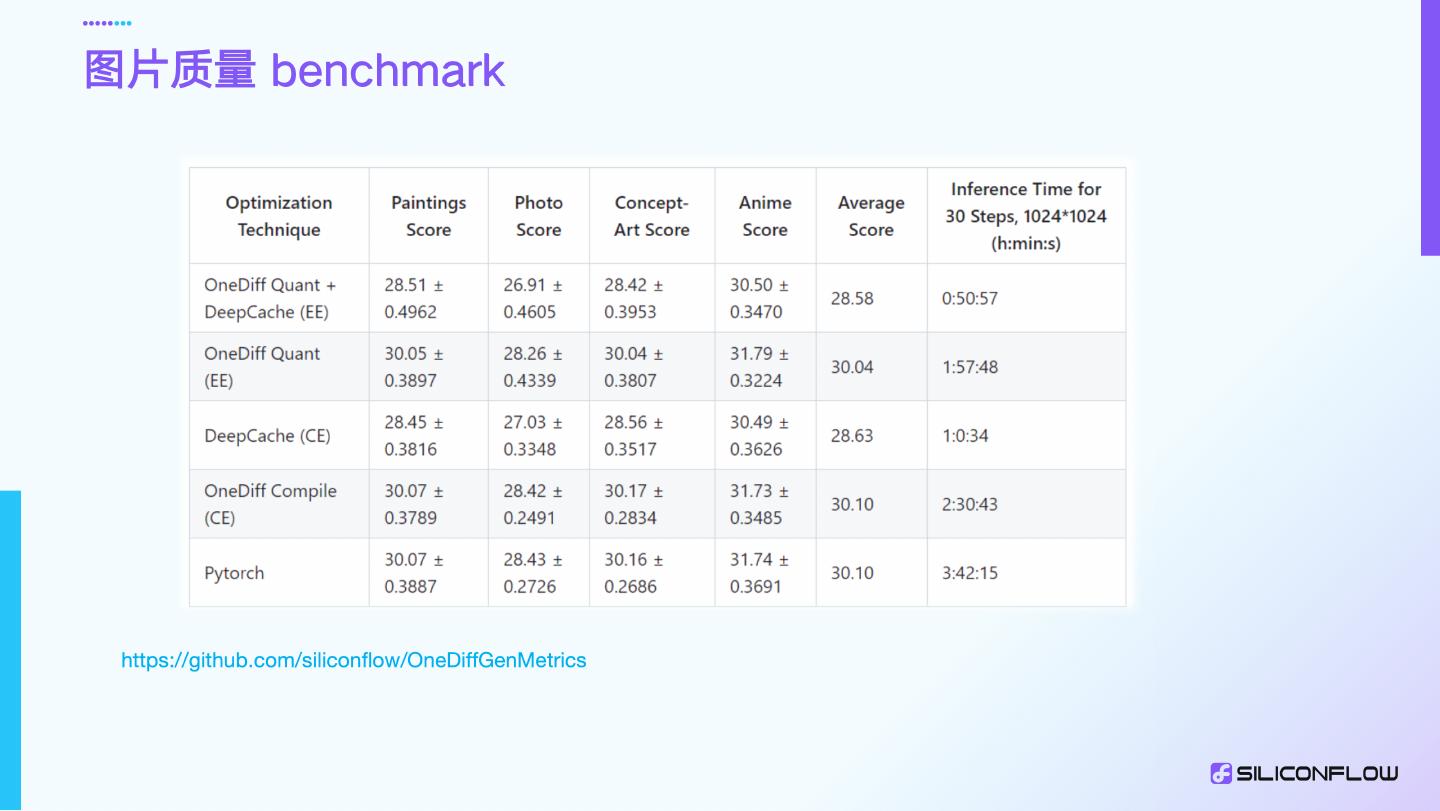1440x811 pixels.
Task: Select the slide title "图片质量 benchmark"
Action: click(x=294, y=70)
